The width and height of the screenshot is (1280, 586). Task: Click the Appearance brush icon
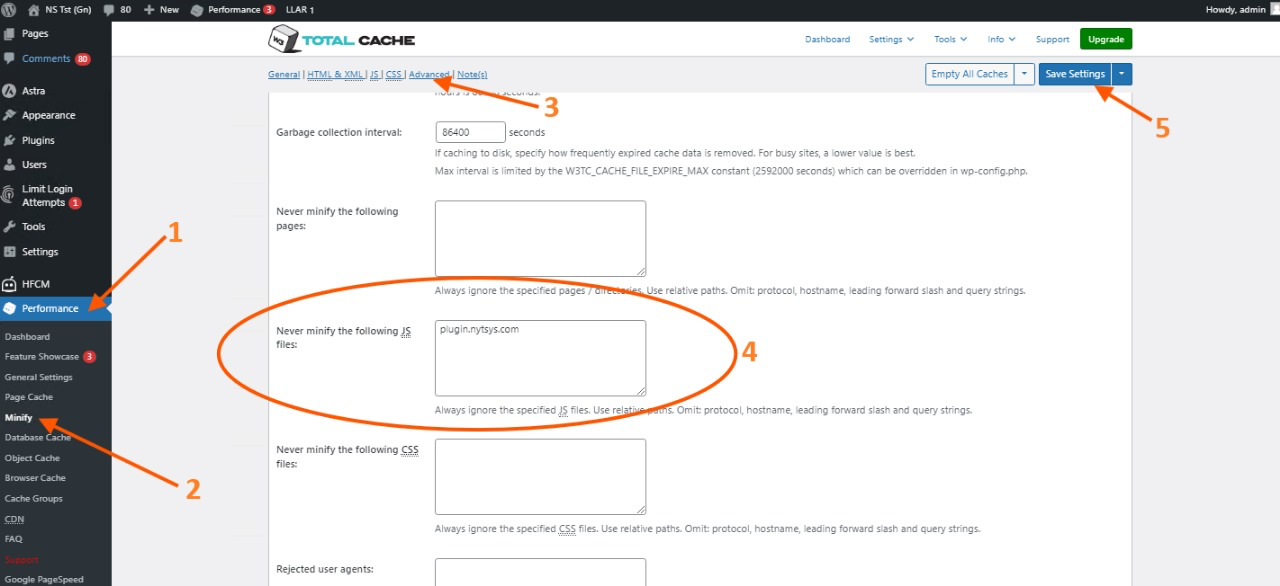(x=10, y=115)
